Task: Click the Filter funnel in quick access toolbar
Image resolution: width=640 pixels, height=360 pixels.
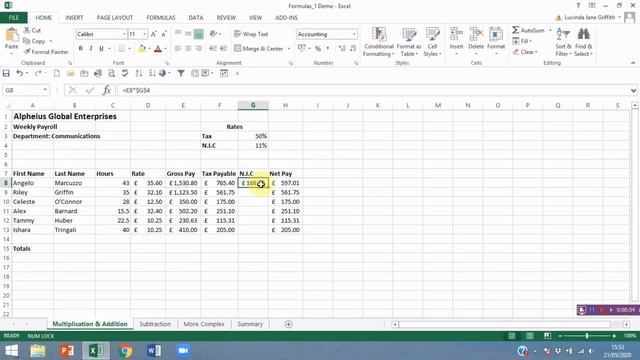Action: 181,73
